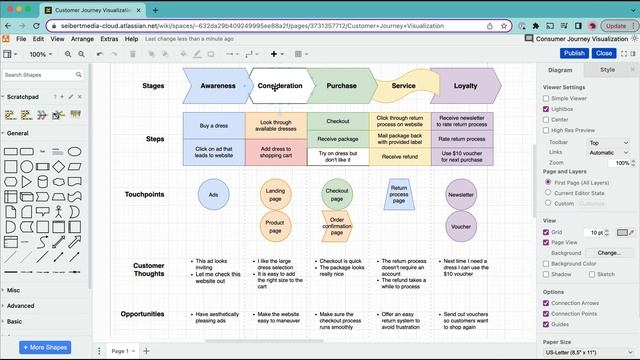Click the To Front toolbar icon
Screen dimensions: 640x360
[x=151, y=54]
